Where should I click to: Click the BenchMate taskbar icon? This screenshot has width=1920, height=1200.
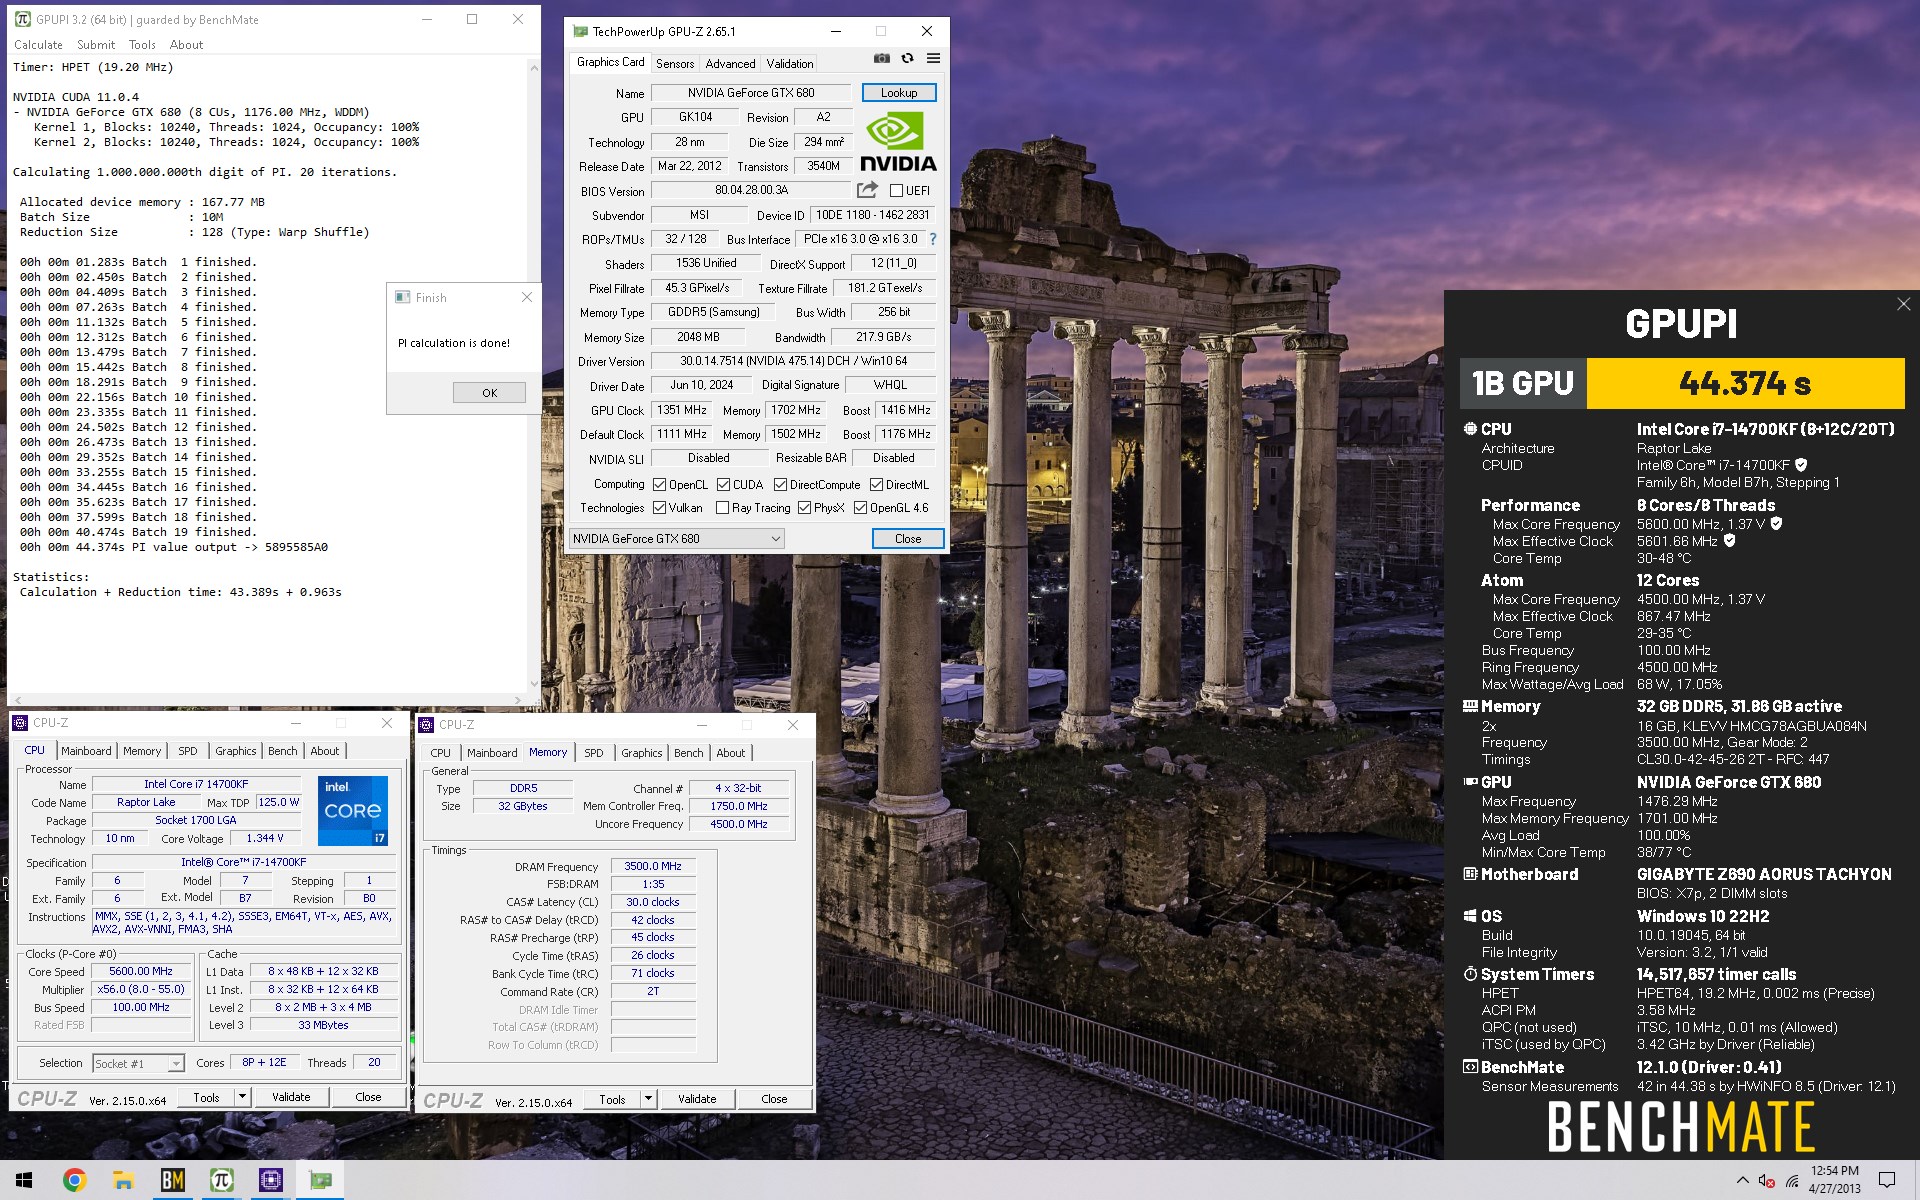(172, 1180)
